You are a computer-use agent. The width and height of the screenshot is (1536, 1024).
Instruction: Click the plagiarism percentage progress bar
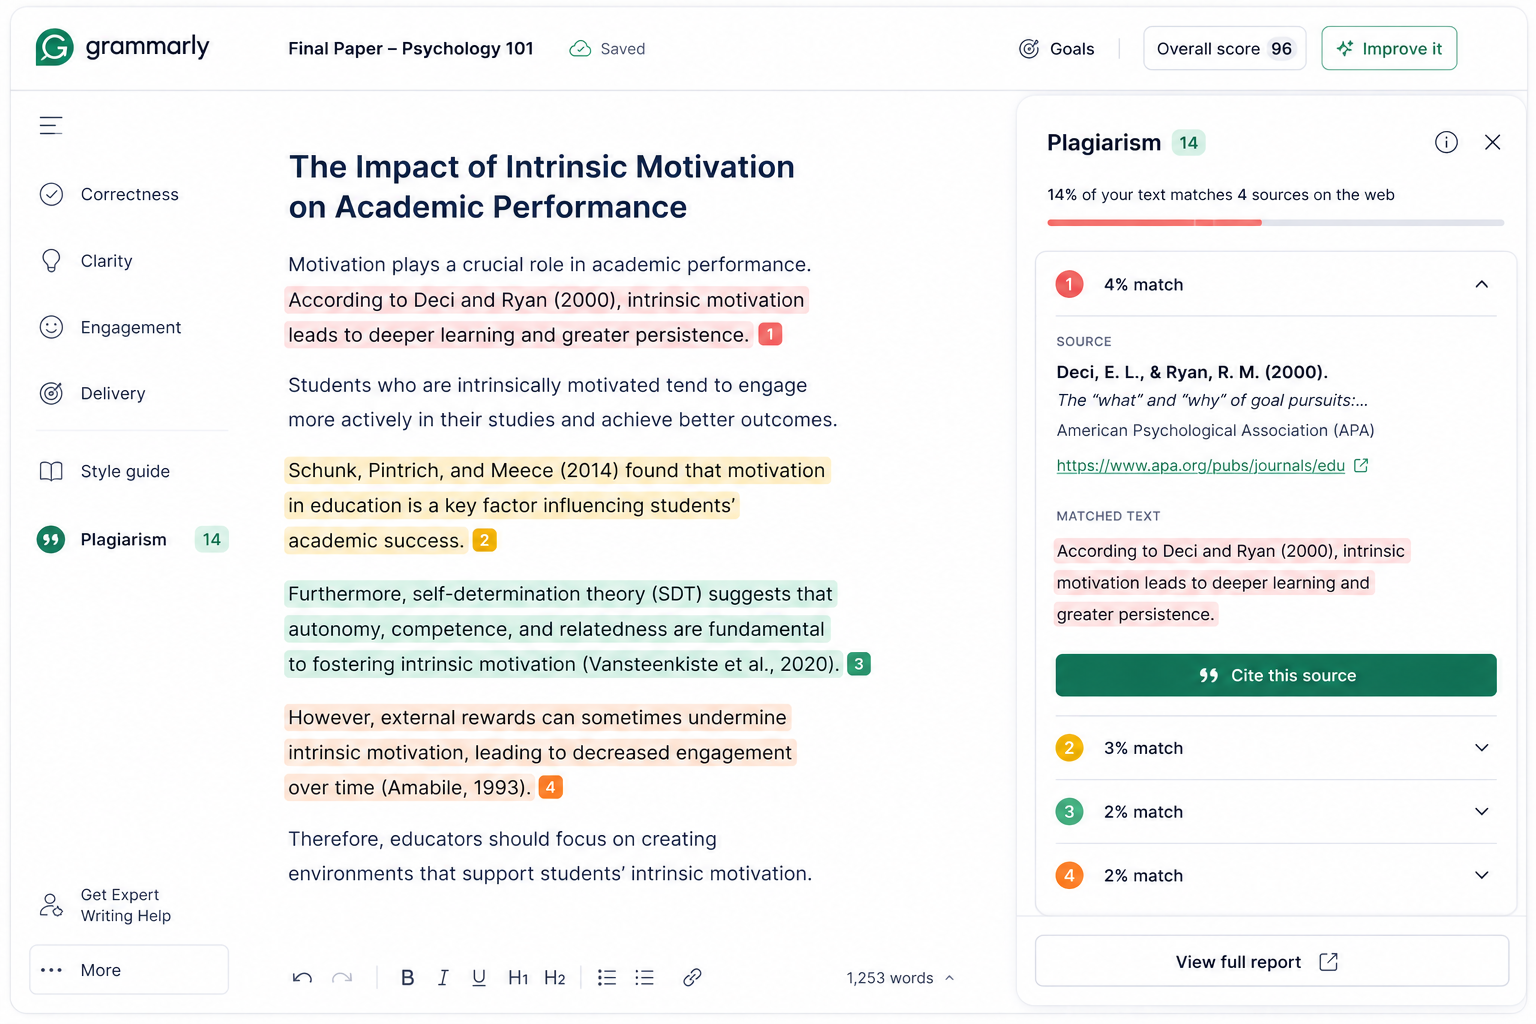pyautogui.click(x=1275, y=222)
